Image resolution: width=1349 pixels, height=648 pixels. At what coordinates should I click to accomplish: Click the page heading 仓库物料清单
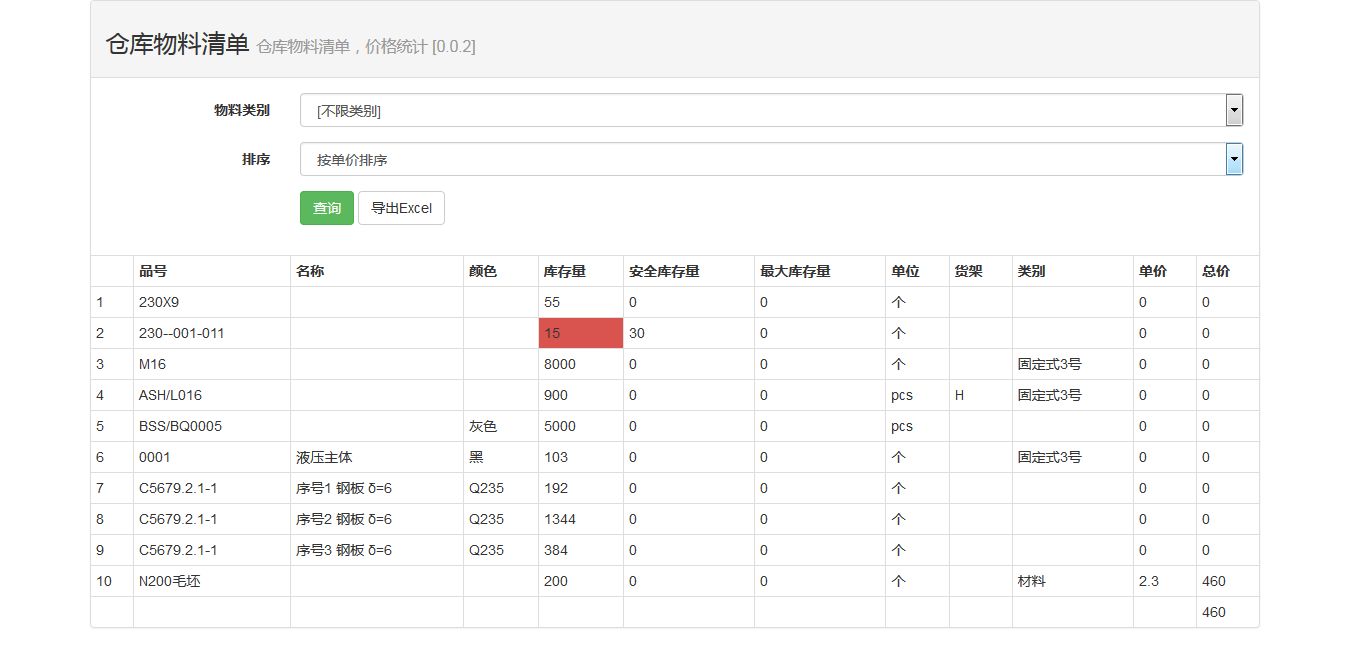click(177, 44)
